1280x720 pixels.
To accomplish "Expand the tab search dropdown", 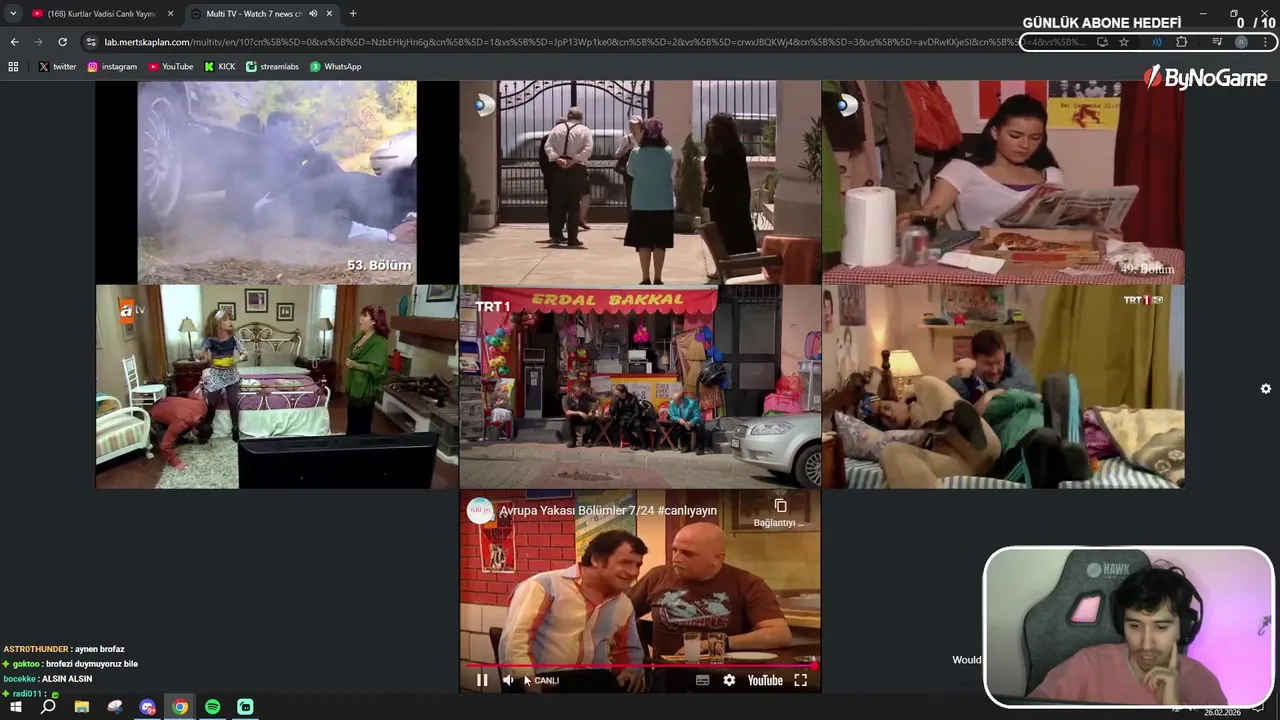I will coord(13,14).
